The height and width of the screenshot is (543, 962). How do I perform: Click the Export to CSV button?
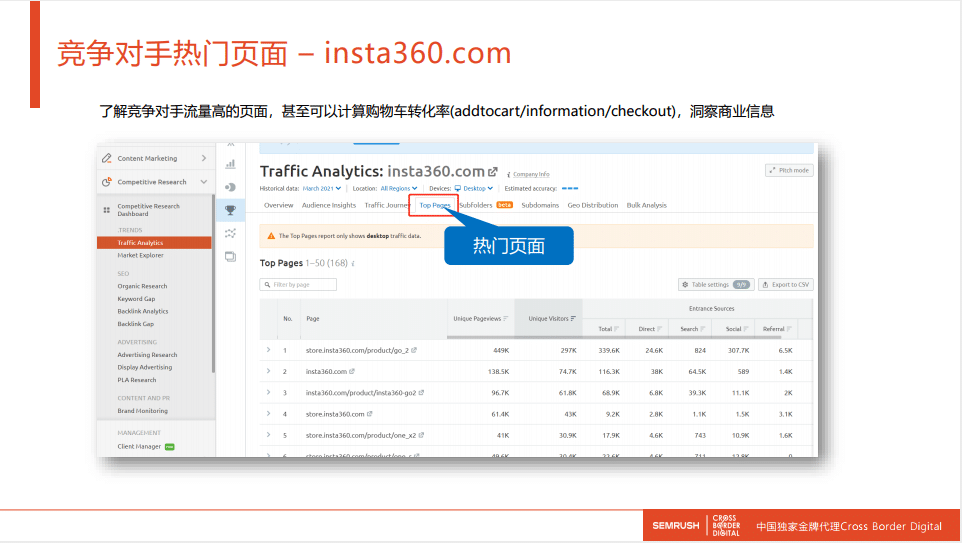coord(785,285)
